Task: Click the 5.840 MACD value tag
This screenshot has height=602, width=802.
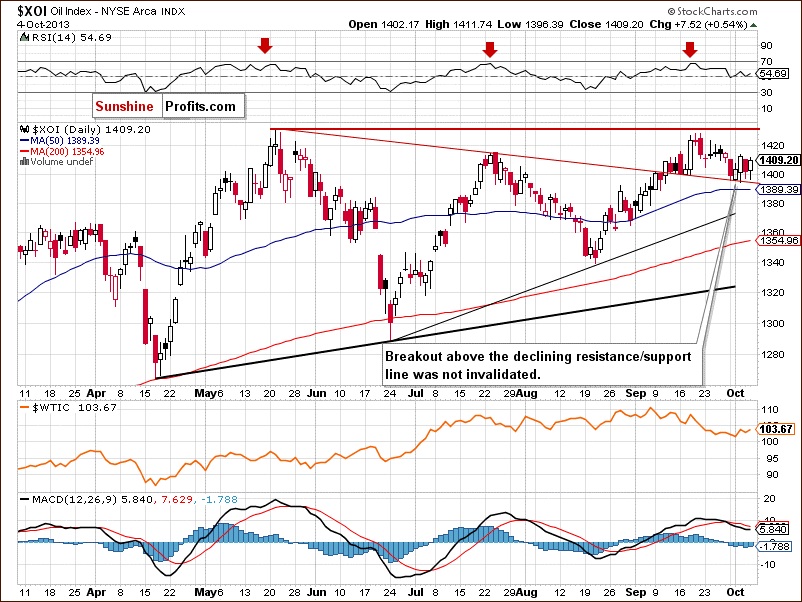Action: click(x=773, y=529)
